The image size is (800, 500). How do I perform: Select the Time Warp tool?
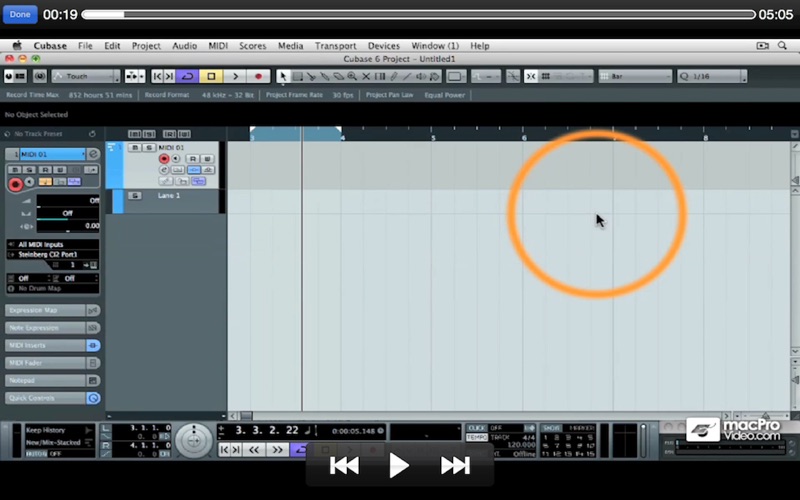(x=380, y=77)
